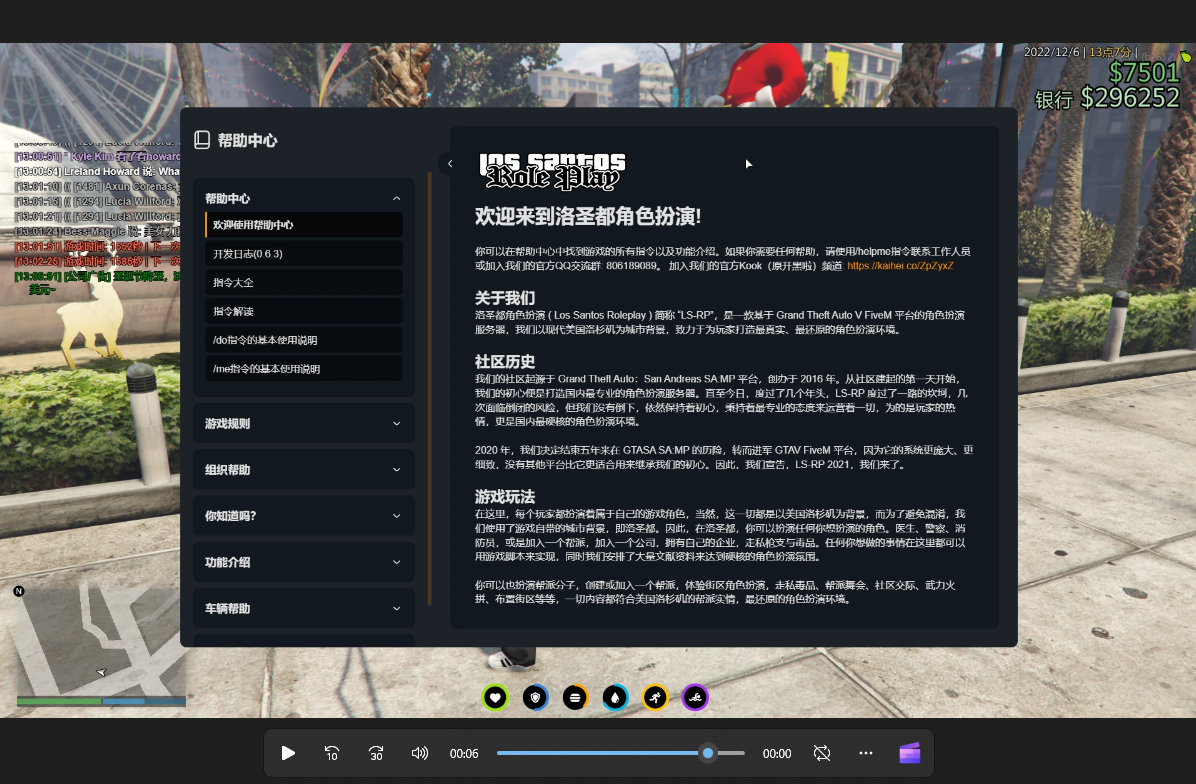
Task: Click the video progress slider thumb
Action: (x=708, y=753)
